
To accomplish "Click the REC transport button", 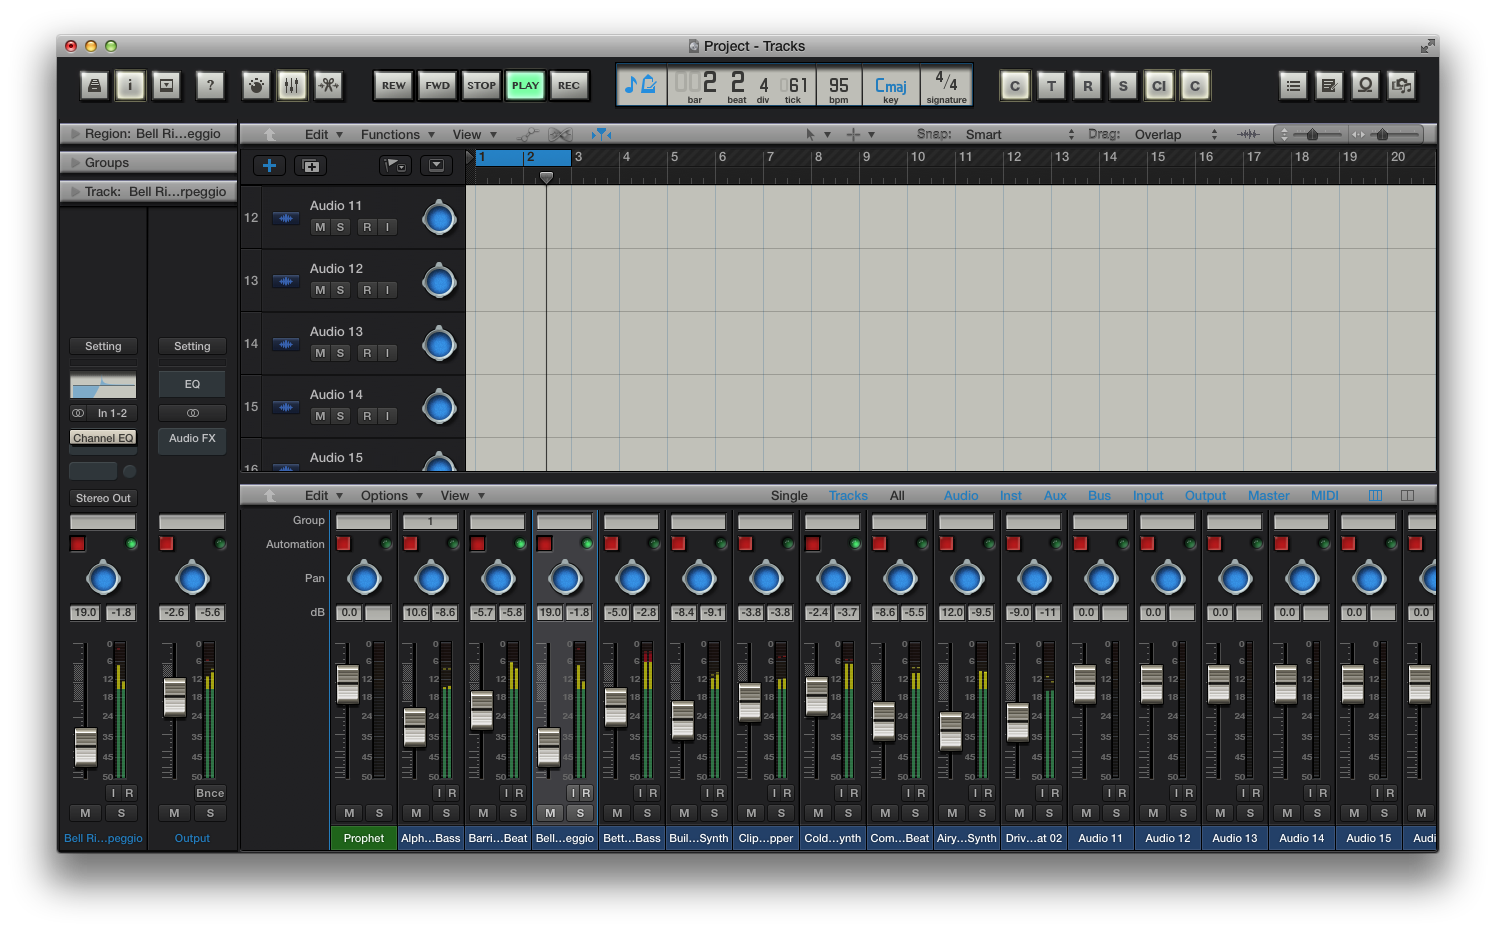I will 569,86.
